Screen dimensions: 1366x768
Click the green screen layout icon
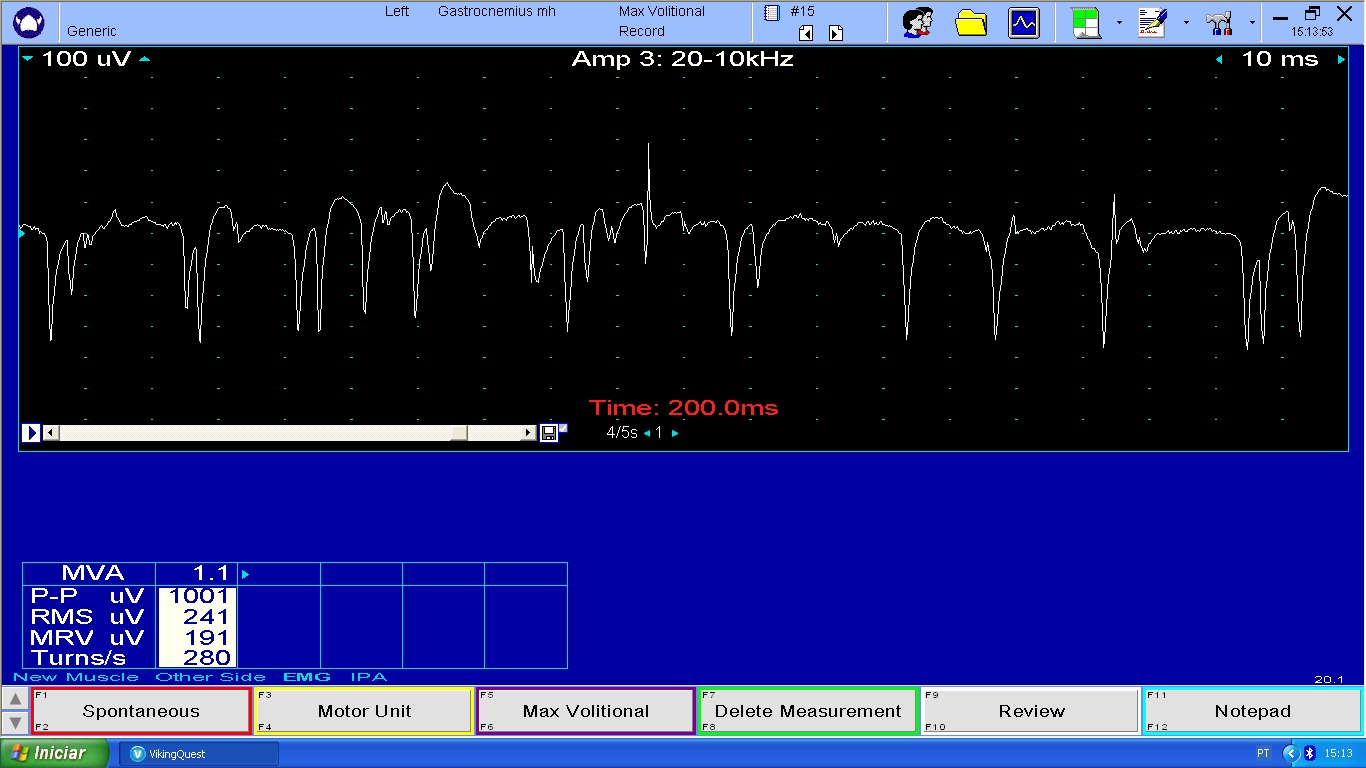pos(1086,22)
